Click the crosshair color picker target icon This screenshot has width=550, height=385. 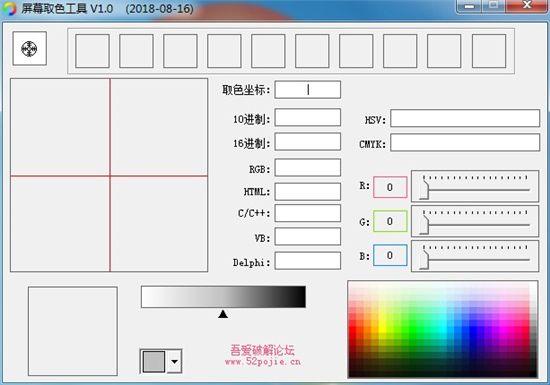click(x=29, y=48)
